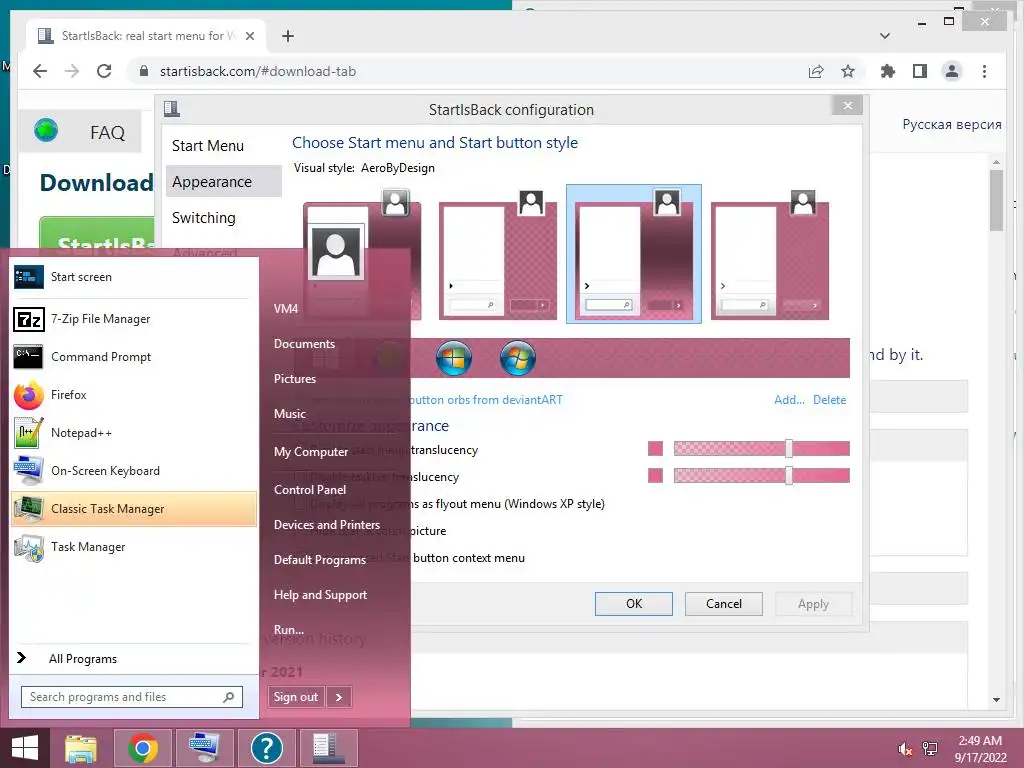1024x768 pixels.
Task: Open the computer monitor icon on taskbar
Action: pyautogui.click(x=204, y=748)
